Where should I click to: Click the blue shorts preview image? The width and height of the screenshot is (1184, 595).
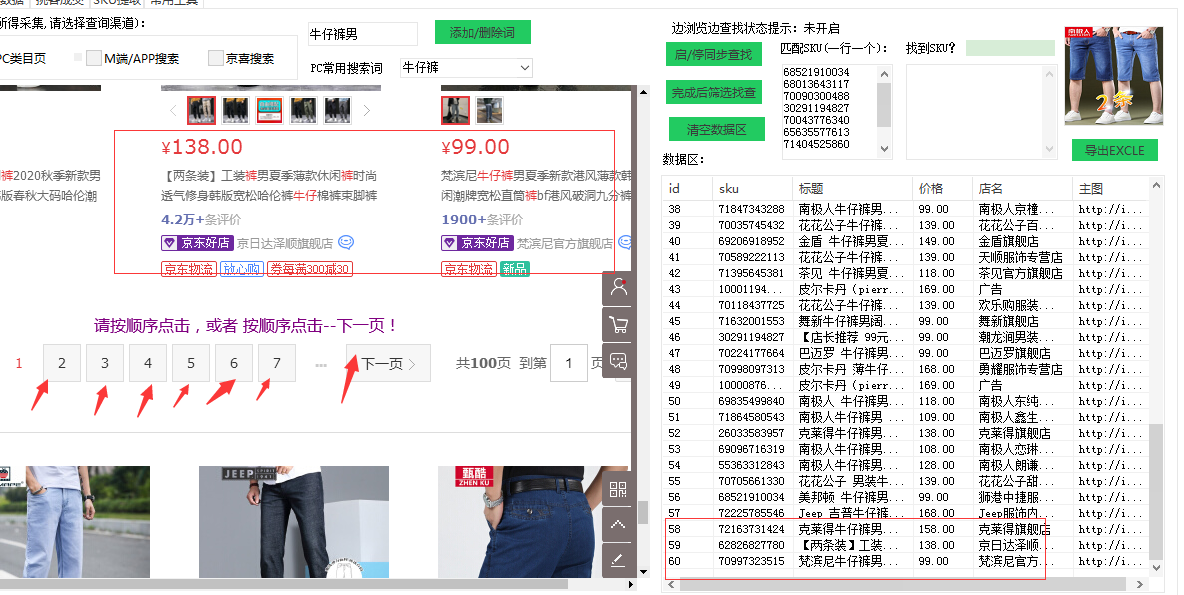1114,76
